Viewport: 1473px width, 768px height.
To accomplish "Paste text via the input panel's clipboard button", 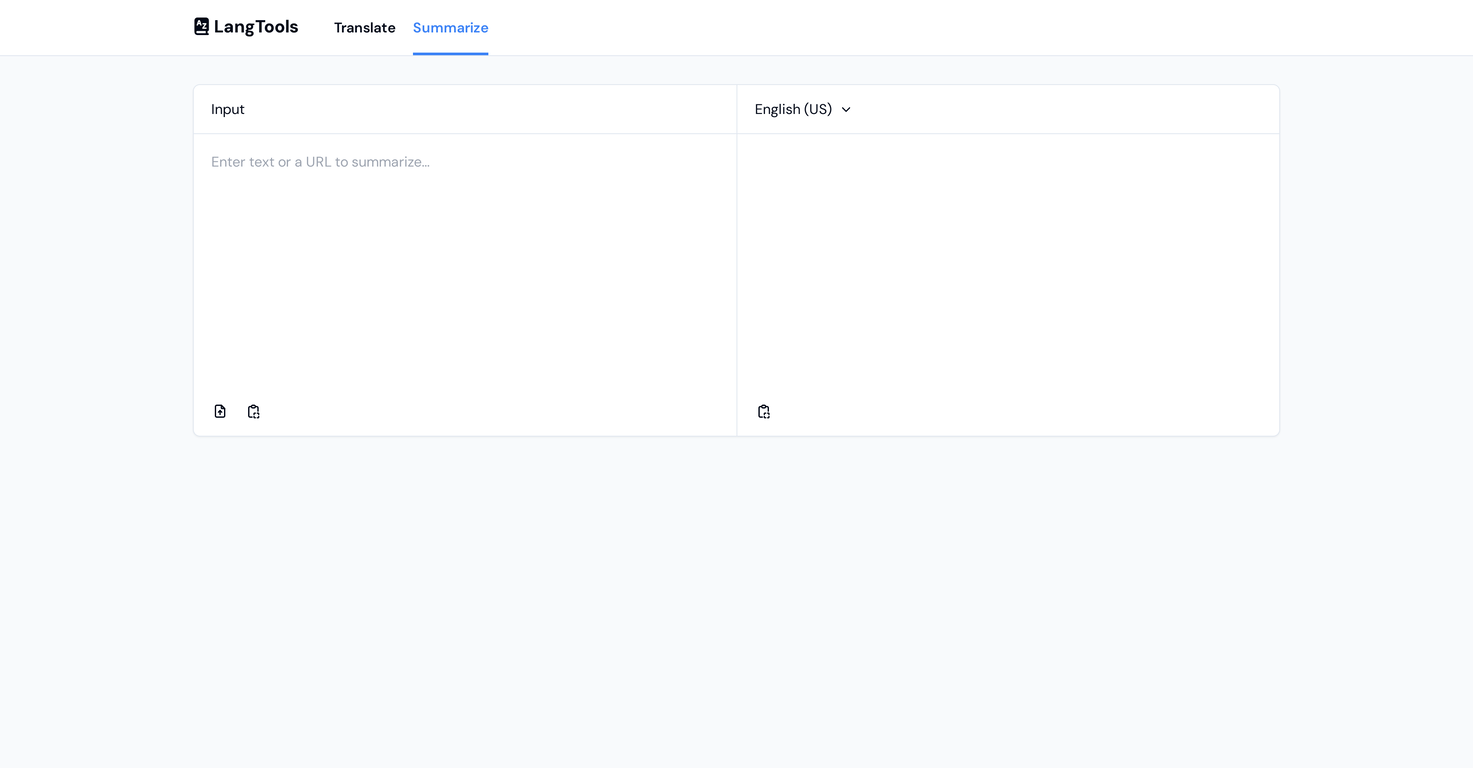I will pos(254,411).
